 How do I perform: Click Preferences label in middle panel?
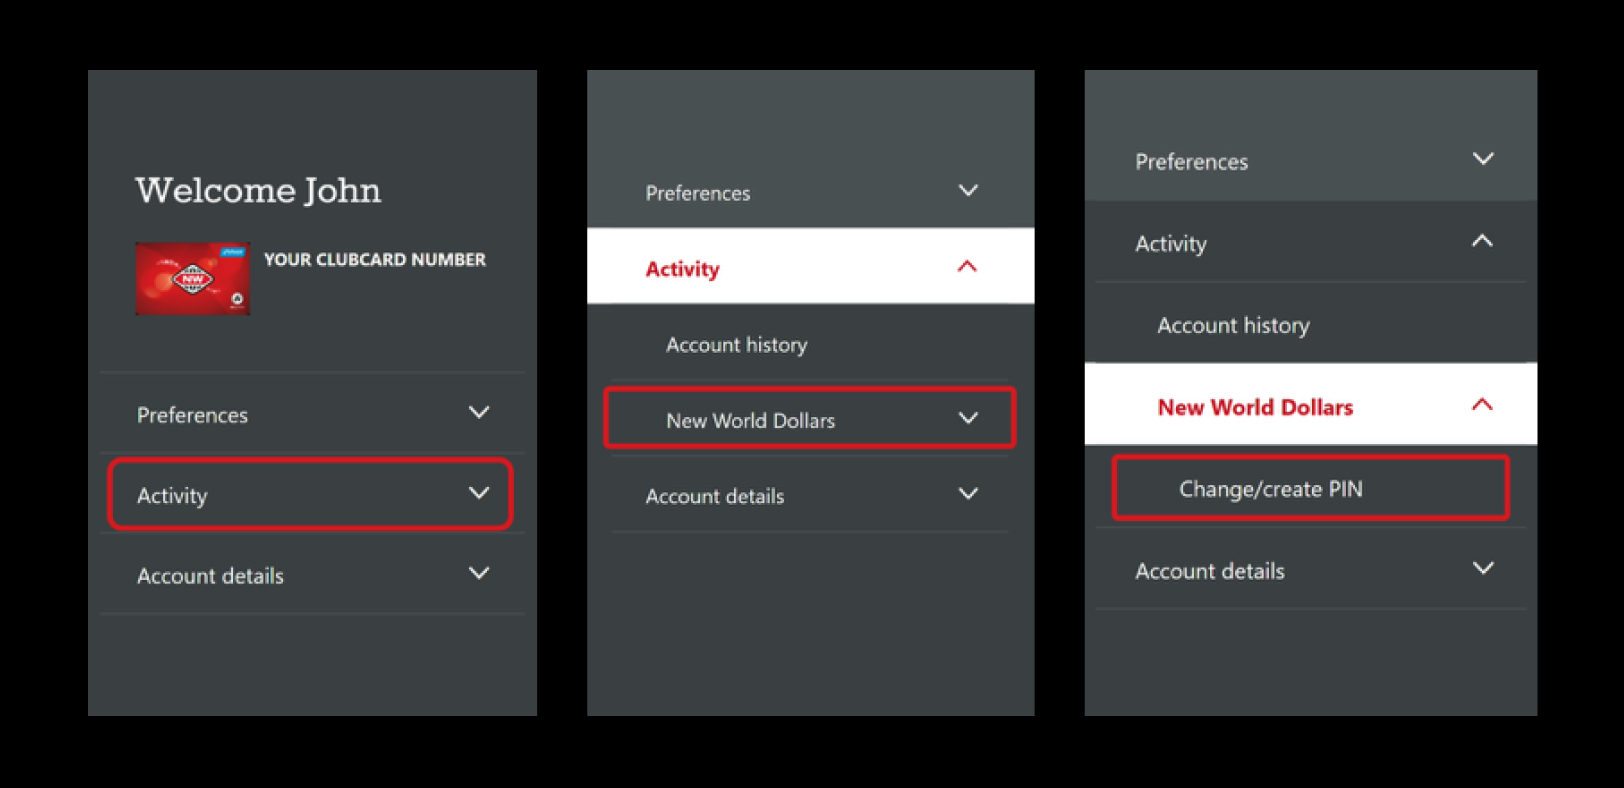pos(697,193)
